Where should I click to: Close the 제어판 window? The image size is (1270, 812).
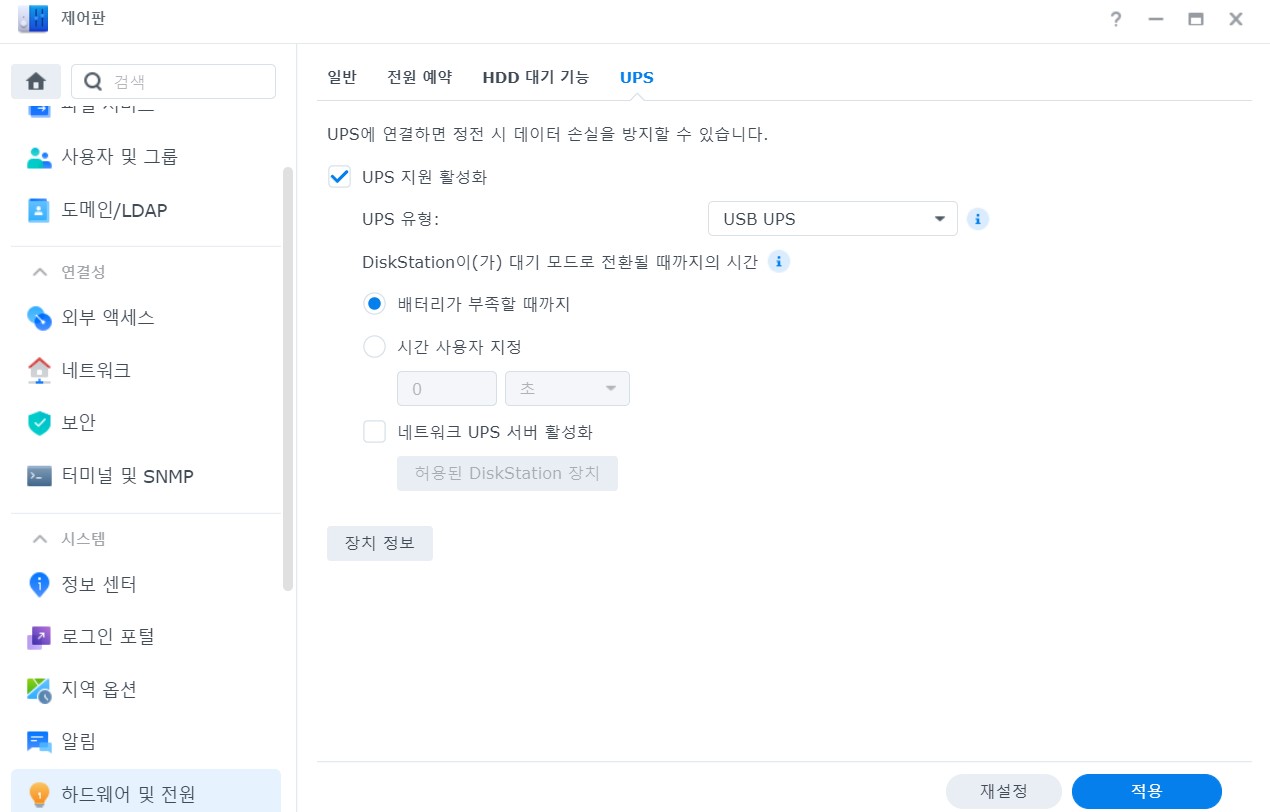pyautogui.click(x=1236, y=19)
